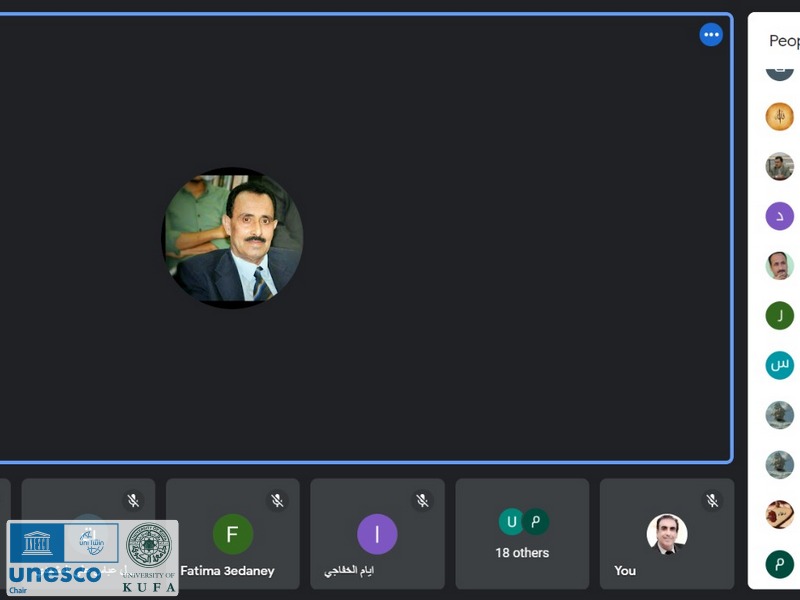Click the muted microphone icon on the You tile
This screenshot has width=800, height=600.
[711, 500]
